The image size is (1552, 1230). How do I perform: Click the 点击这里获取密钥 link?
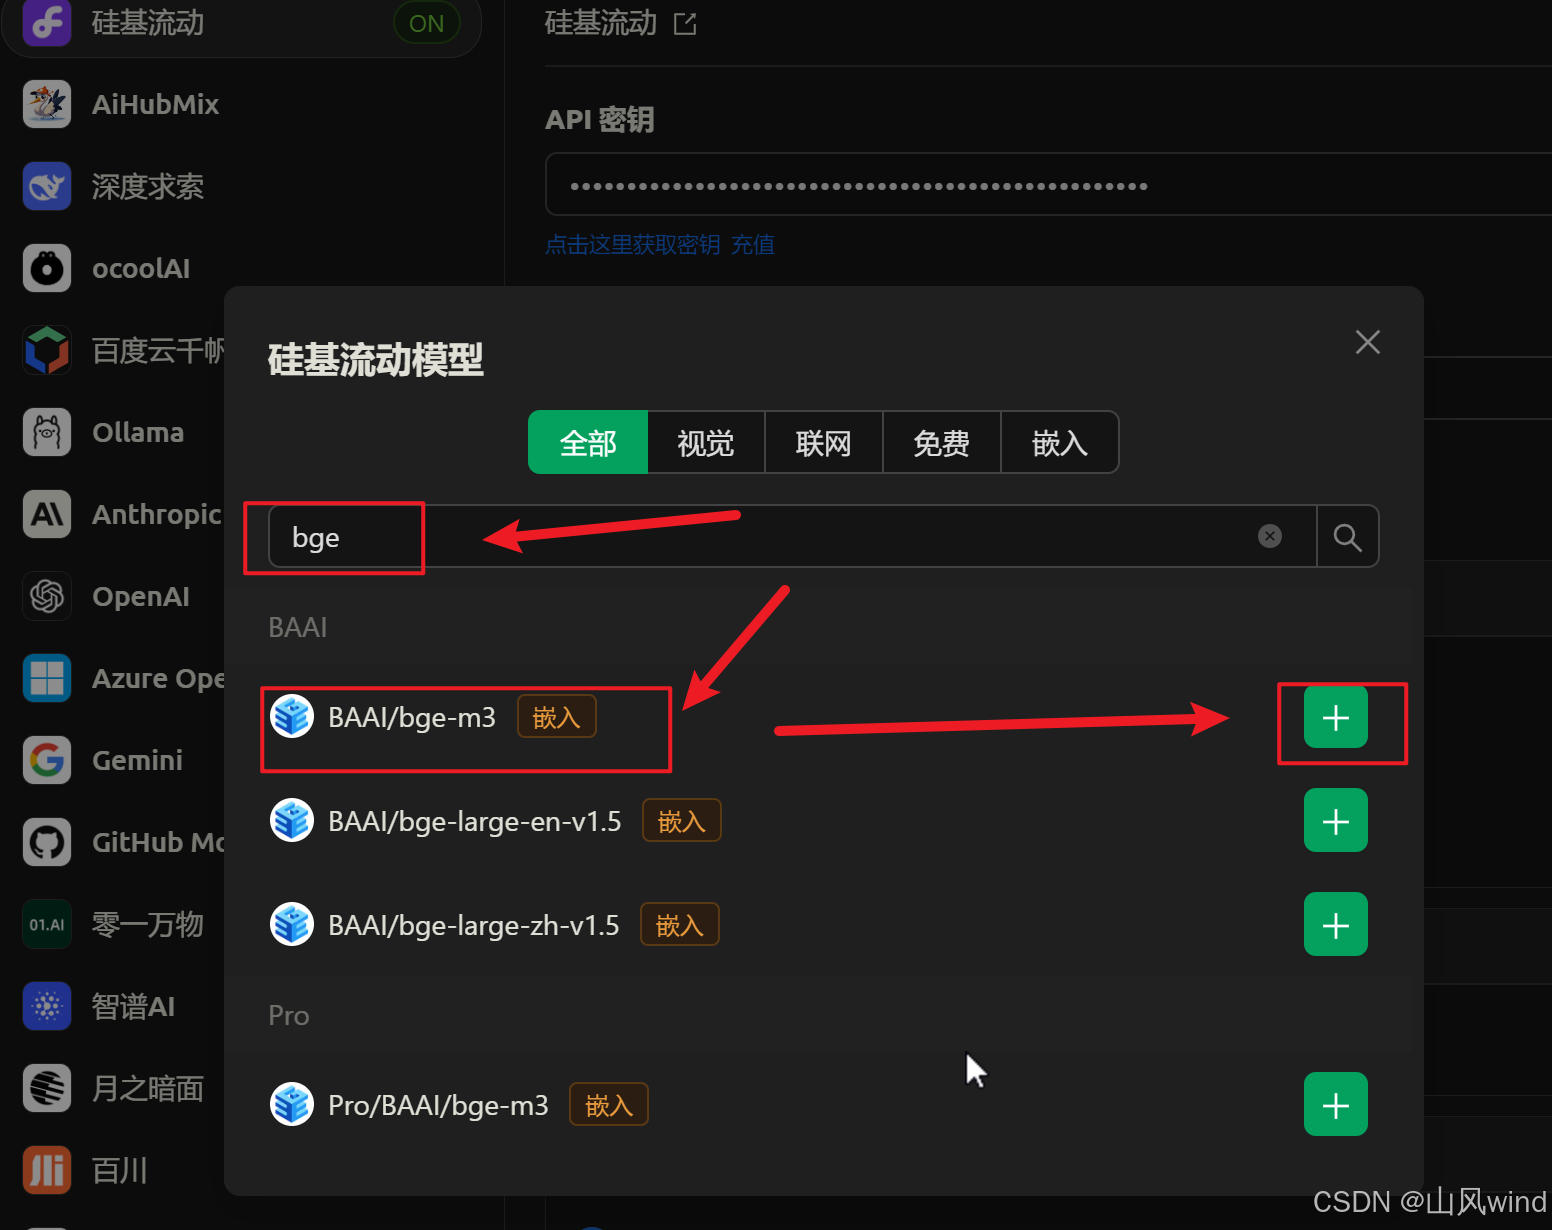pyautogui.click(x=632, y=245)
